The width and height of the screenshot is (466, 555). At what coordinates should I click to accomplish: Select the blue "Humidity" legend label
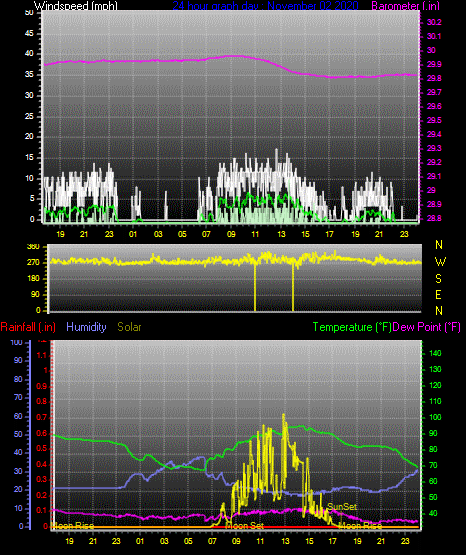(86, 327)
